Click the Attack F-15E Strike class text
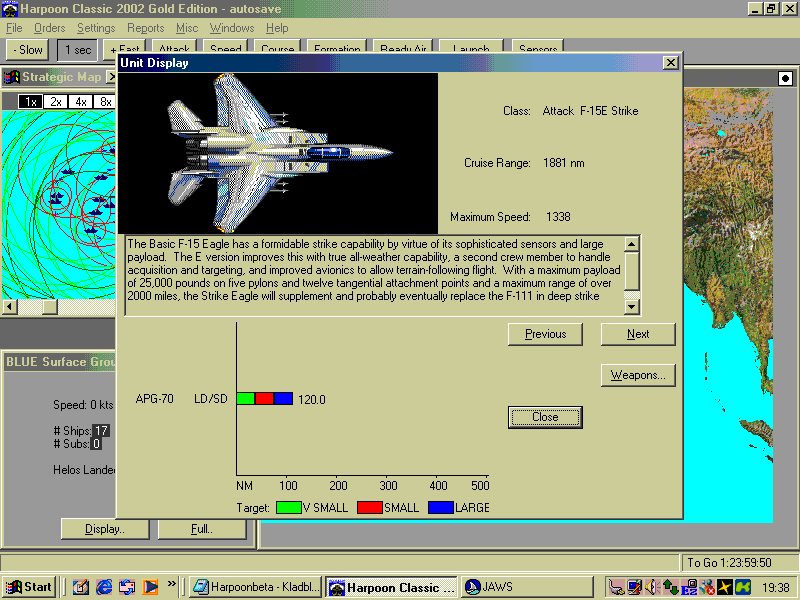Screen dimensions: 800x600 590,111
